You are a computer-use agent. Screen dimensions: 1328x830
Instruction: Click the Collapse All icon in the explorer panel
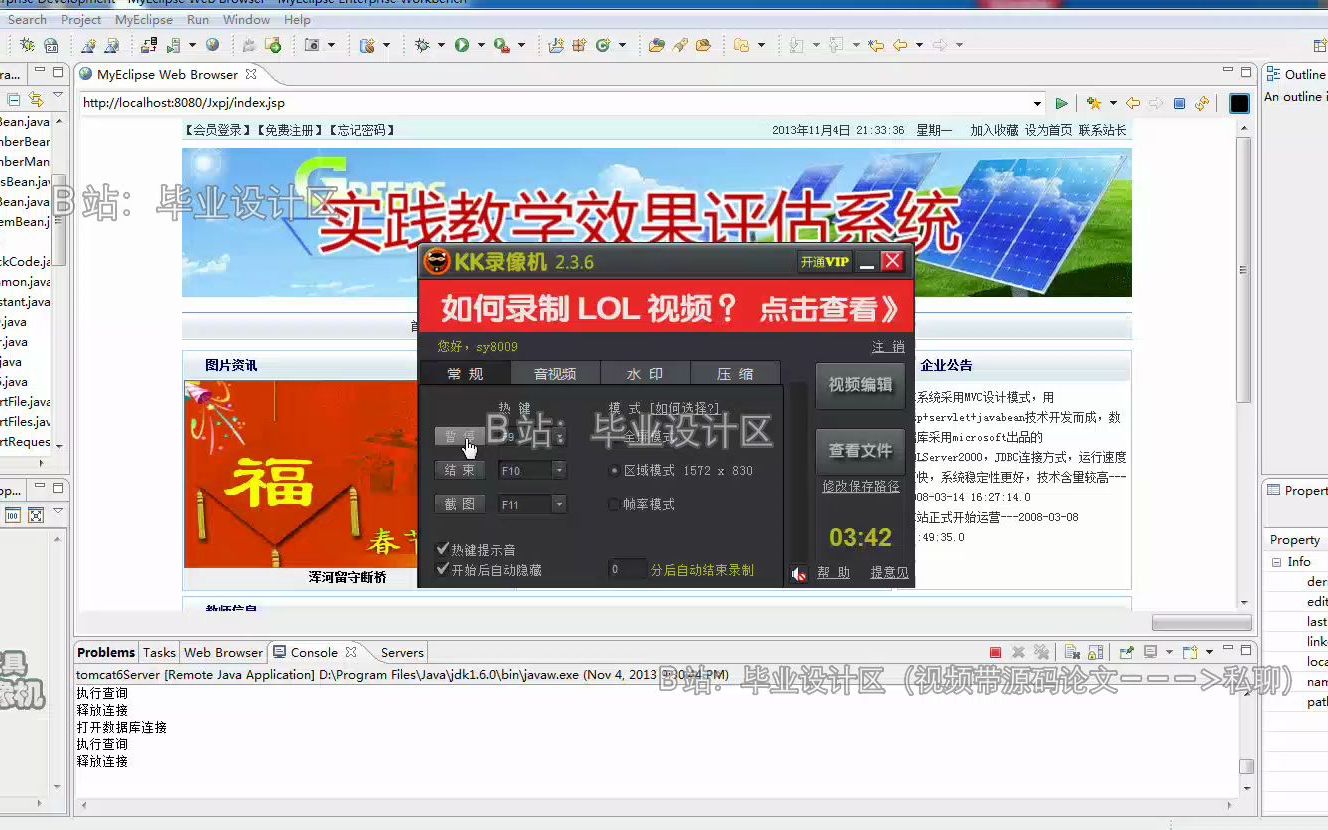click(14, 99)
